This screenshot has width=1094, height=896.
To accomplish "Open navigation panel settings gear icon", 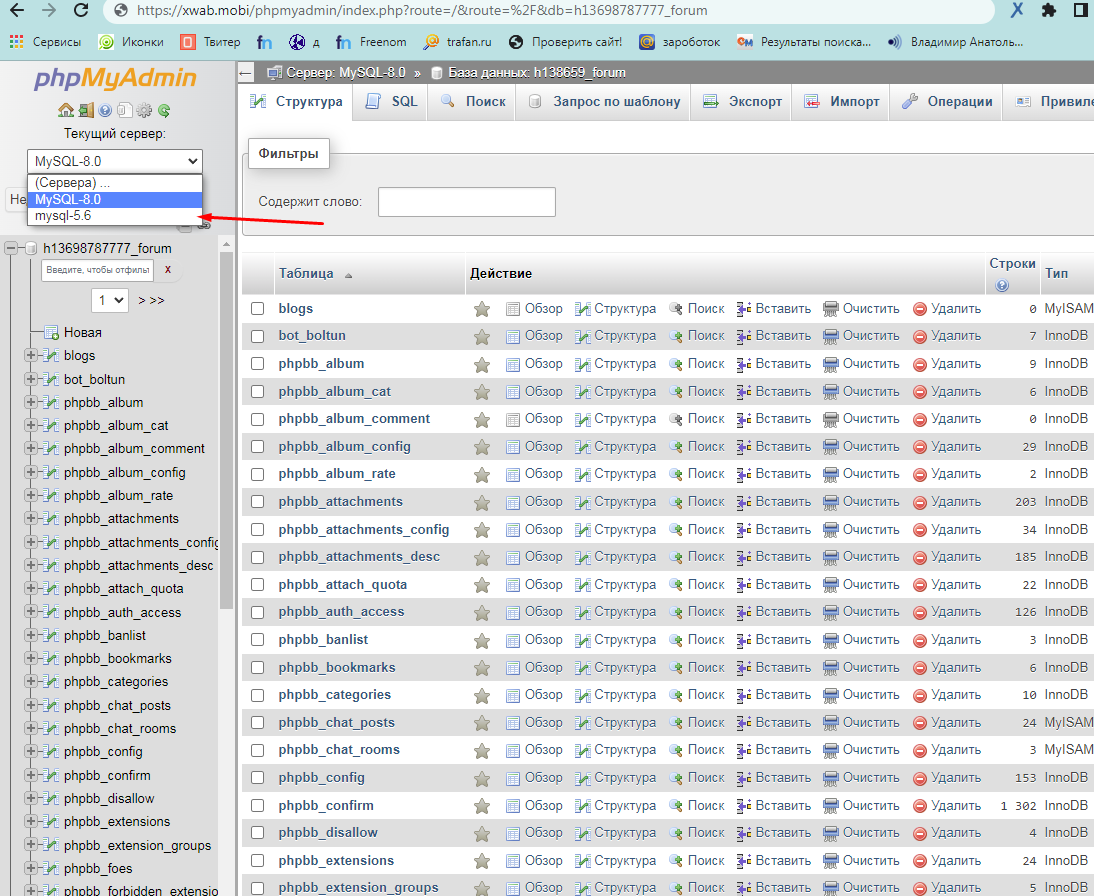I will click(x=144, y=111).
